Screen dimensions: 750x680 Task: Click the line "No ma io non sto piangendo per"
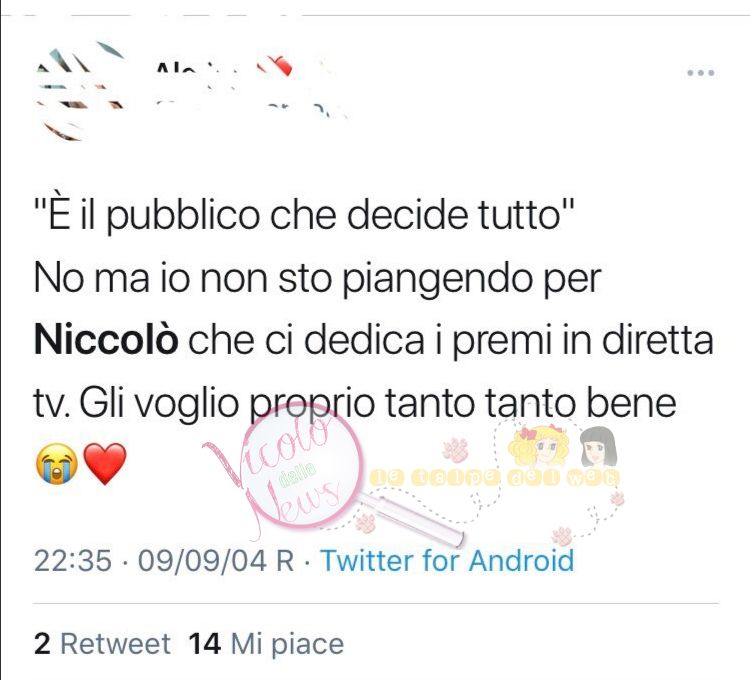[318, 279]
